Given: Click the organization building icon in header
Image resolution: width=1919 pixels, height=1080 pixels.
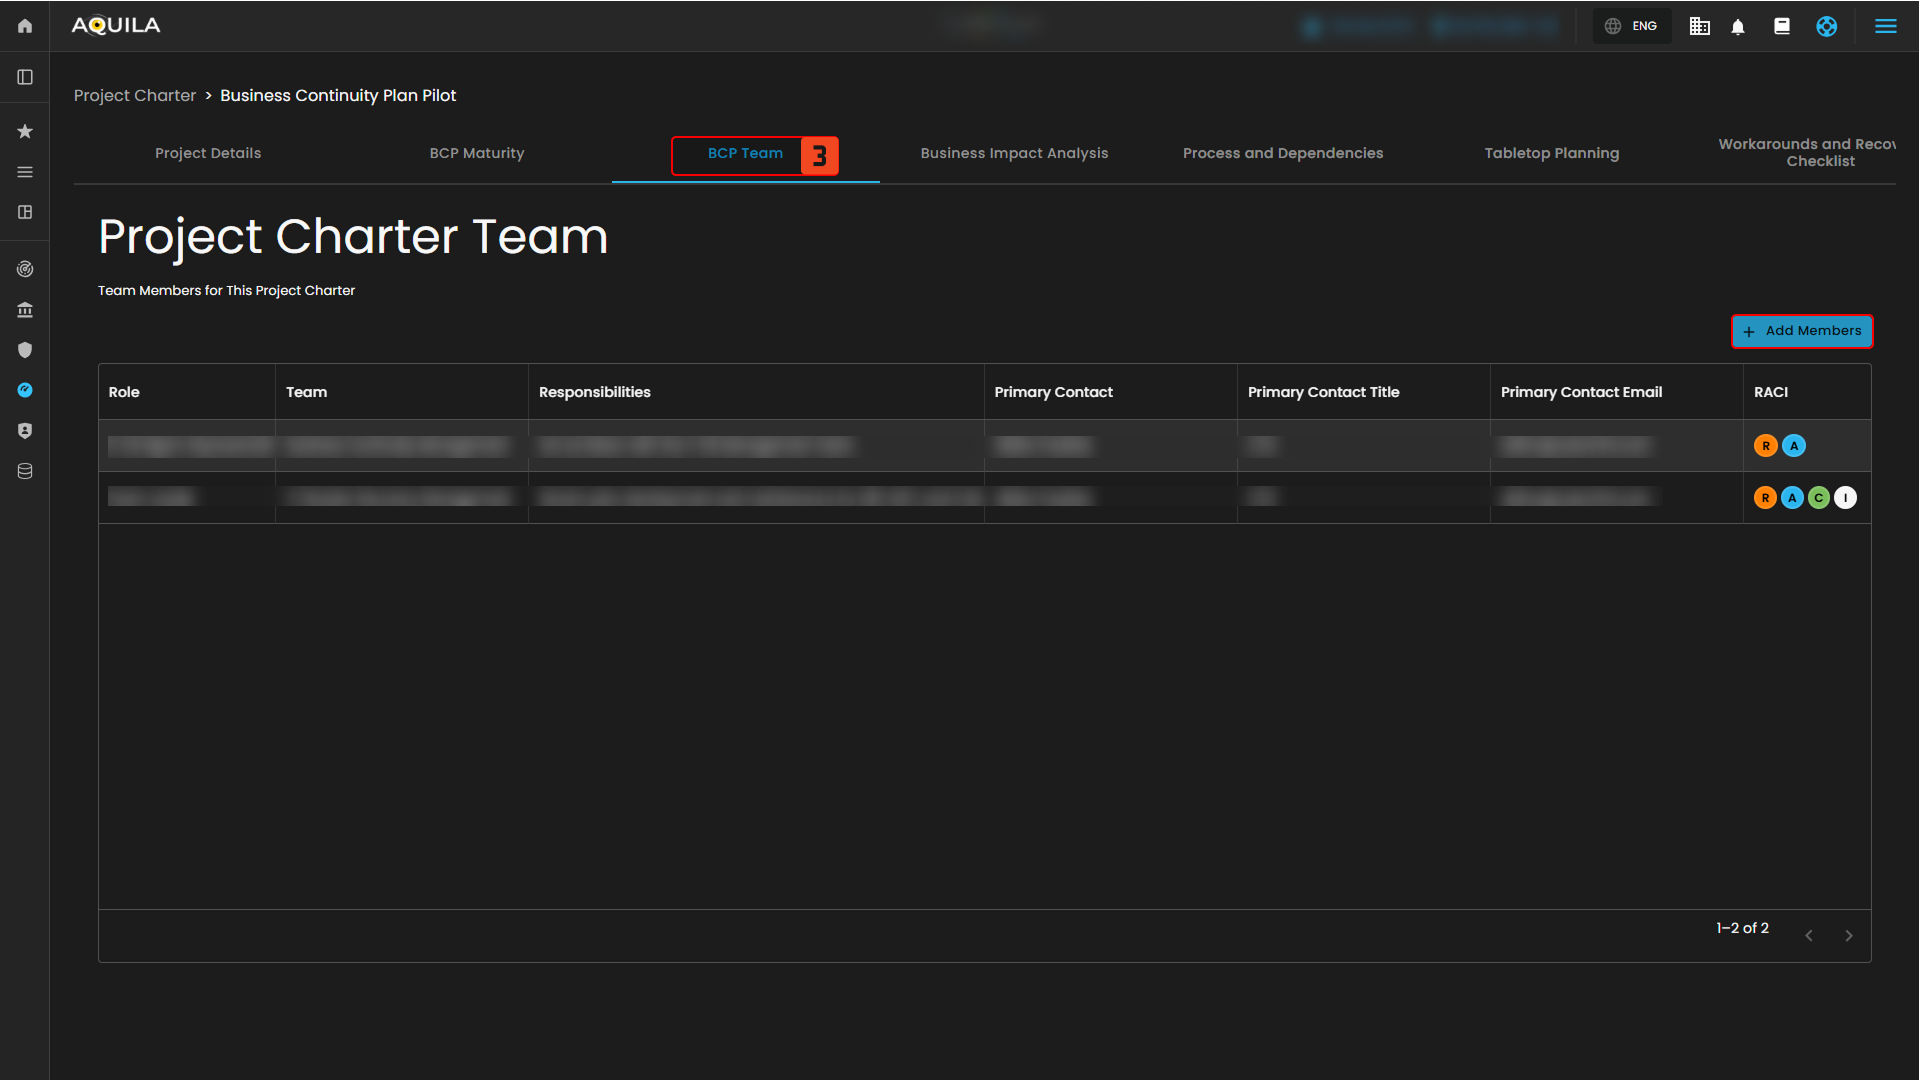Looking at the screenshot, I should coord(1699,27).
